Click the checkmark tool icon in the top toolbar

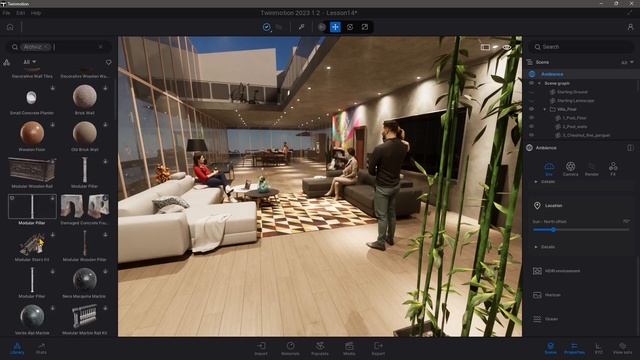coord(267,27)
